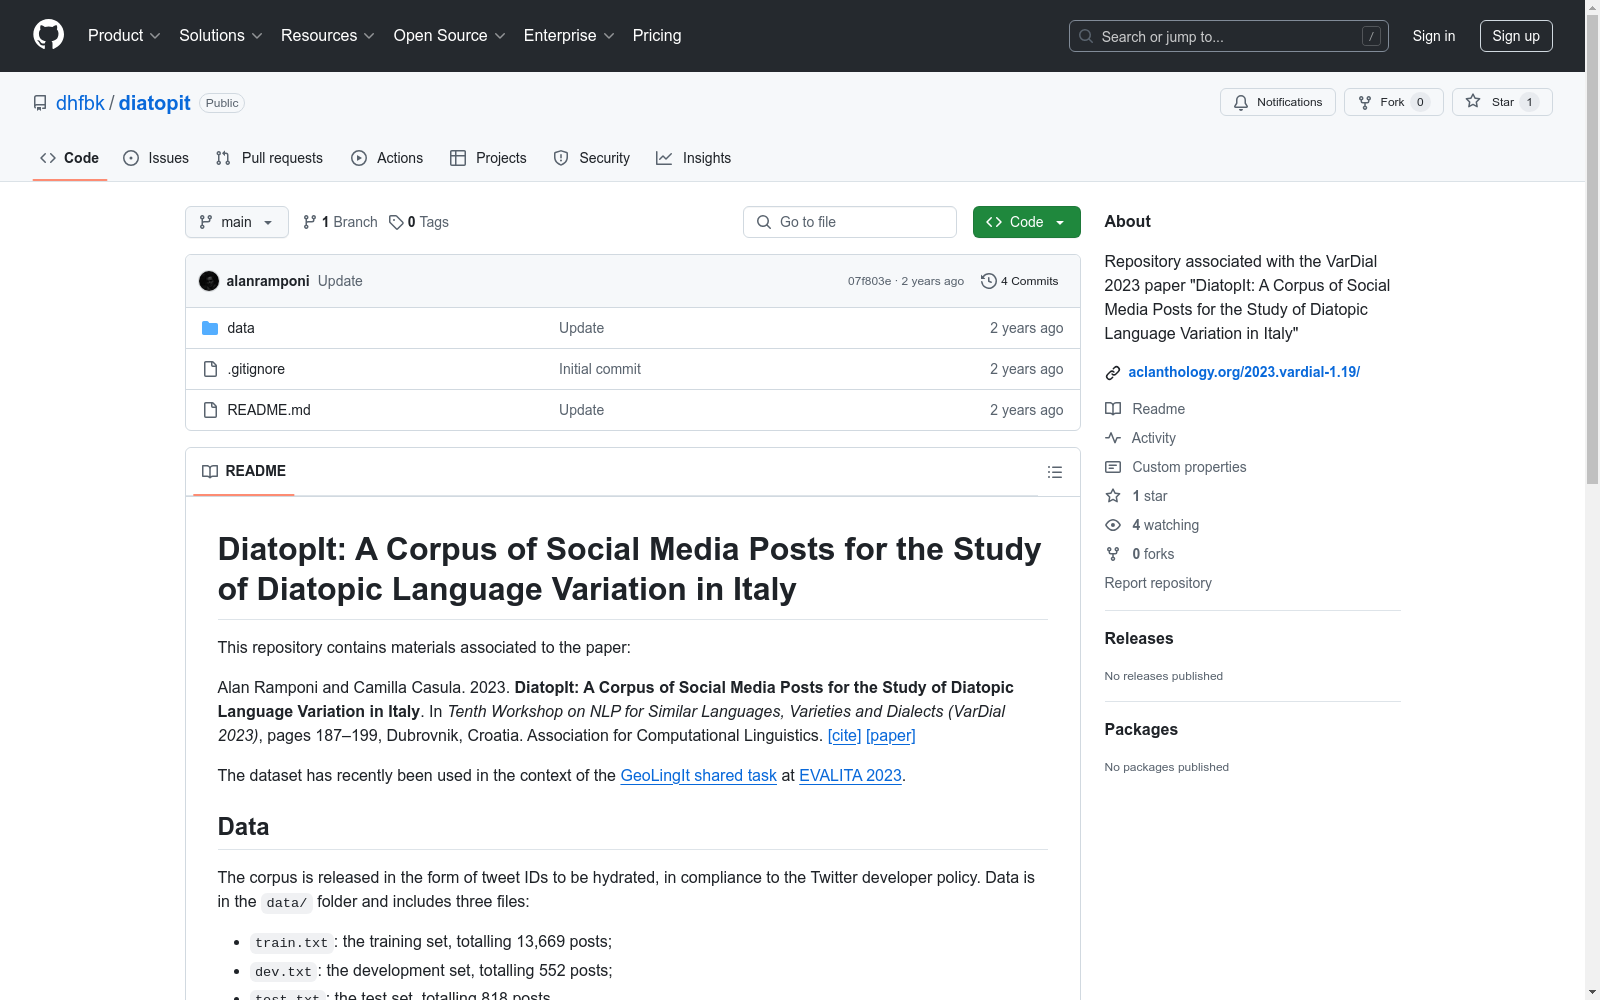Click the Go to file input field
Image resolution: width=1600 pixels, height=1000 pixels.
pos(850,222)
